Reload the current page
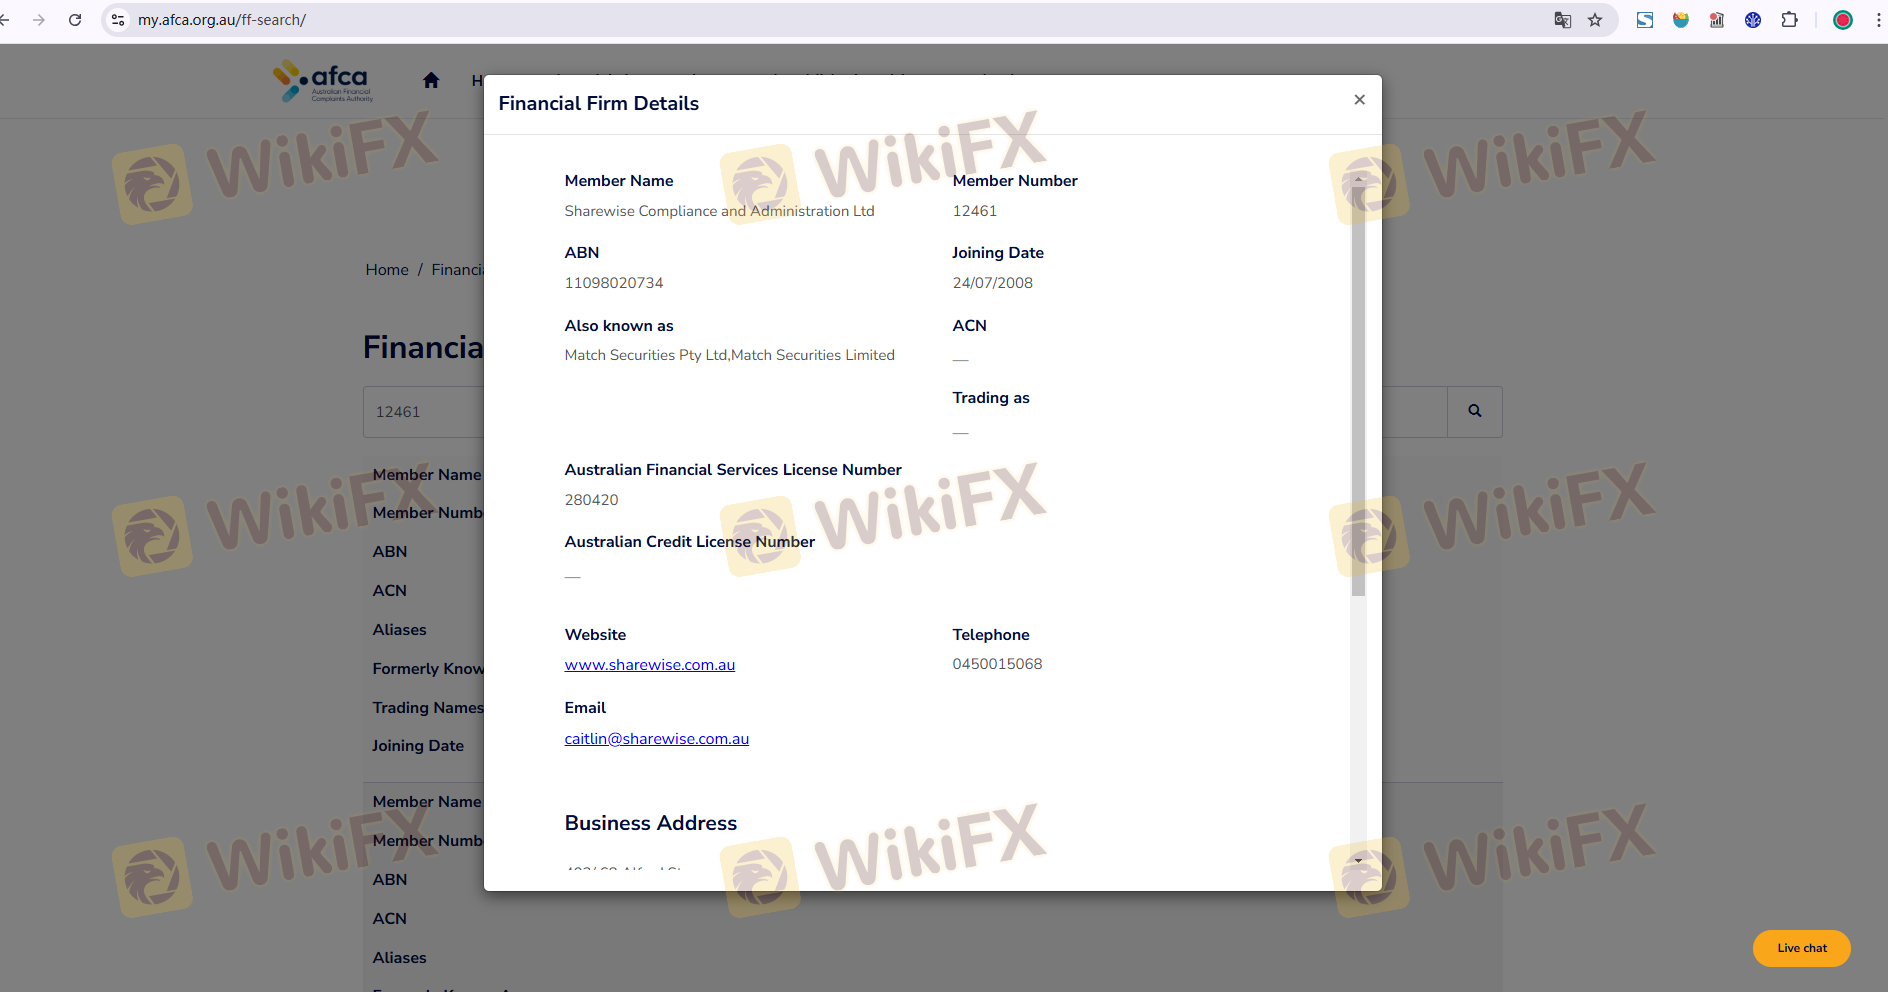This screenshot has height=992, width=1888. coord(75,20)
